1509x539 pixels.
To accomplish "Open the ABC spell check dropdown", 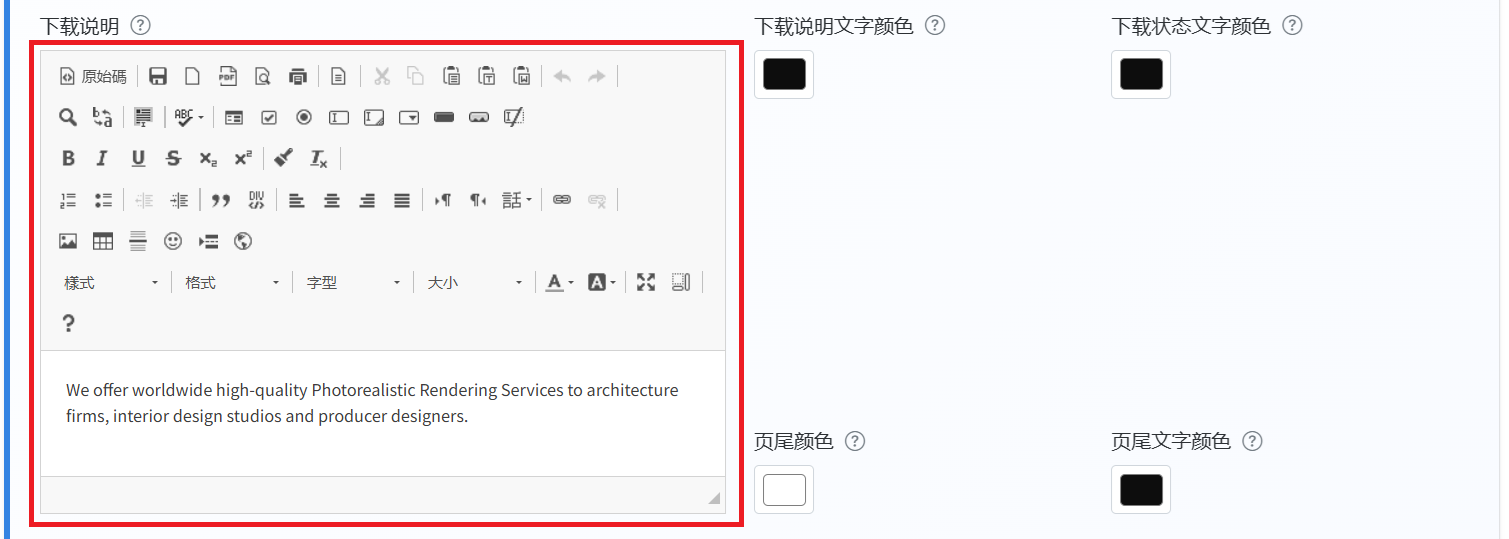I will tap(188, 117).
